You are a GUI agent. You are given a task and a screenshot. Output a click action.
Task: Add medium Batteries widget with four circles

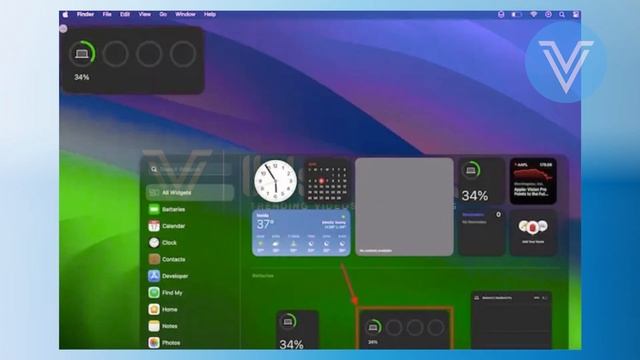click(404, 329)
